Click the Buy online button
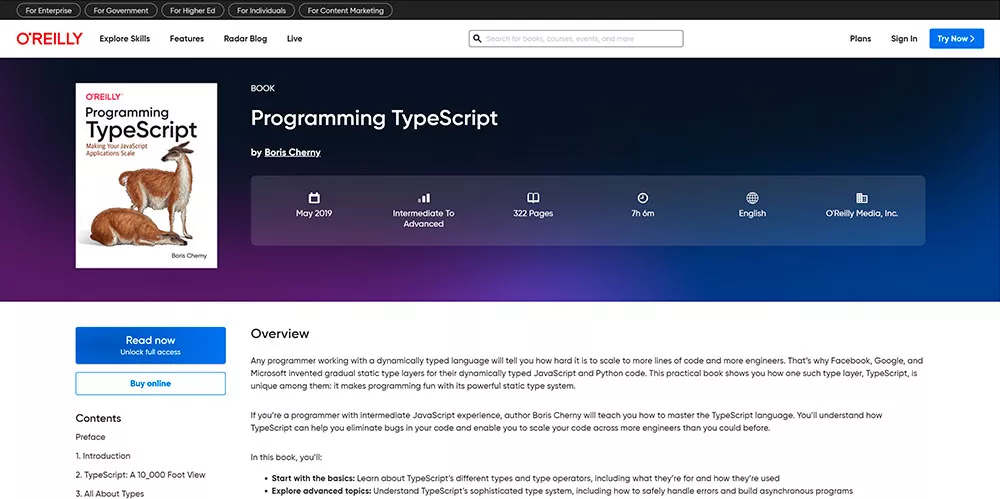1000x499 pixels. [151, 384]
